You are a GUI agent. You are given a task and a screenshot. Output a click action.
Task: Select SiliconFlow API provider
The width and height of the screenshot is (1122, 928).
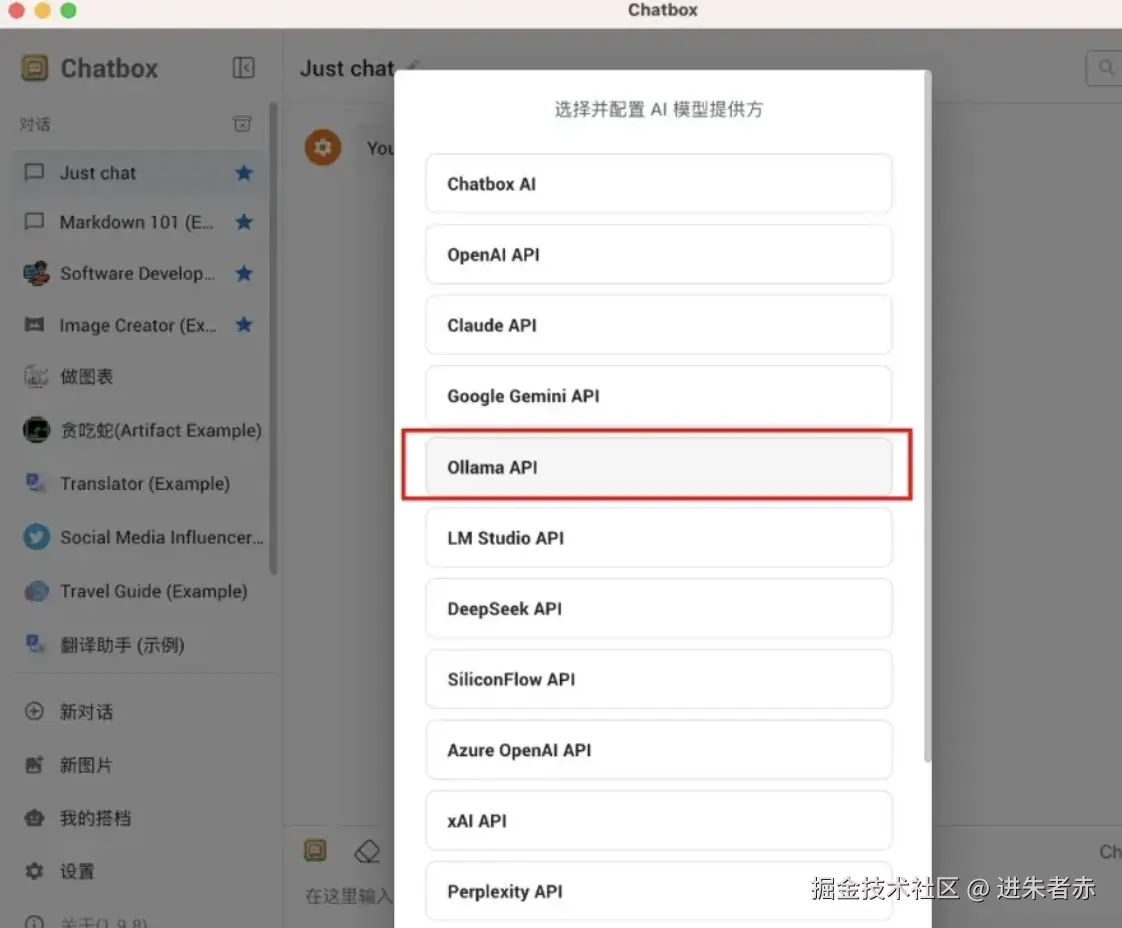pyautogui.click(x=658, y=679)
